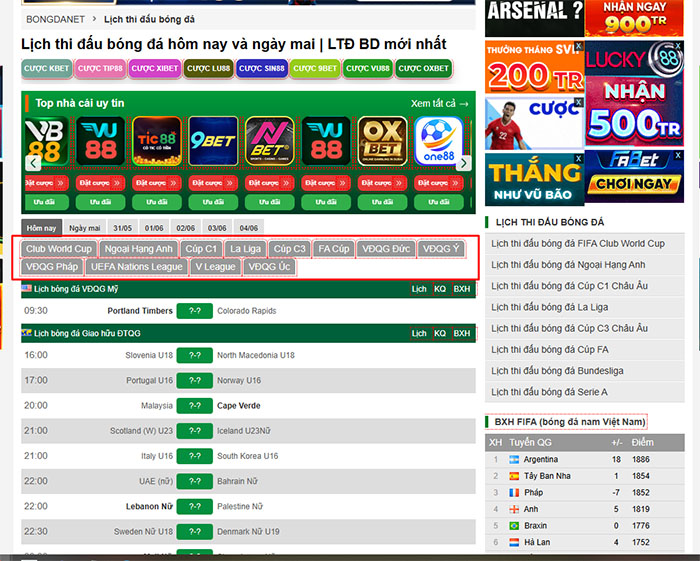Open BXH standings for VĐQG Mỹ
The image size is (700, 561).
pyautogui.click(x=462, y=289)
